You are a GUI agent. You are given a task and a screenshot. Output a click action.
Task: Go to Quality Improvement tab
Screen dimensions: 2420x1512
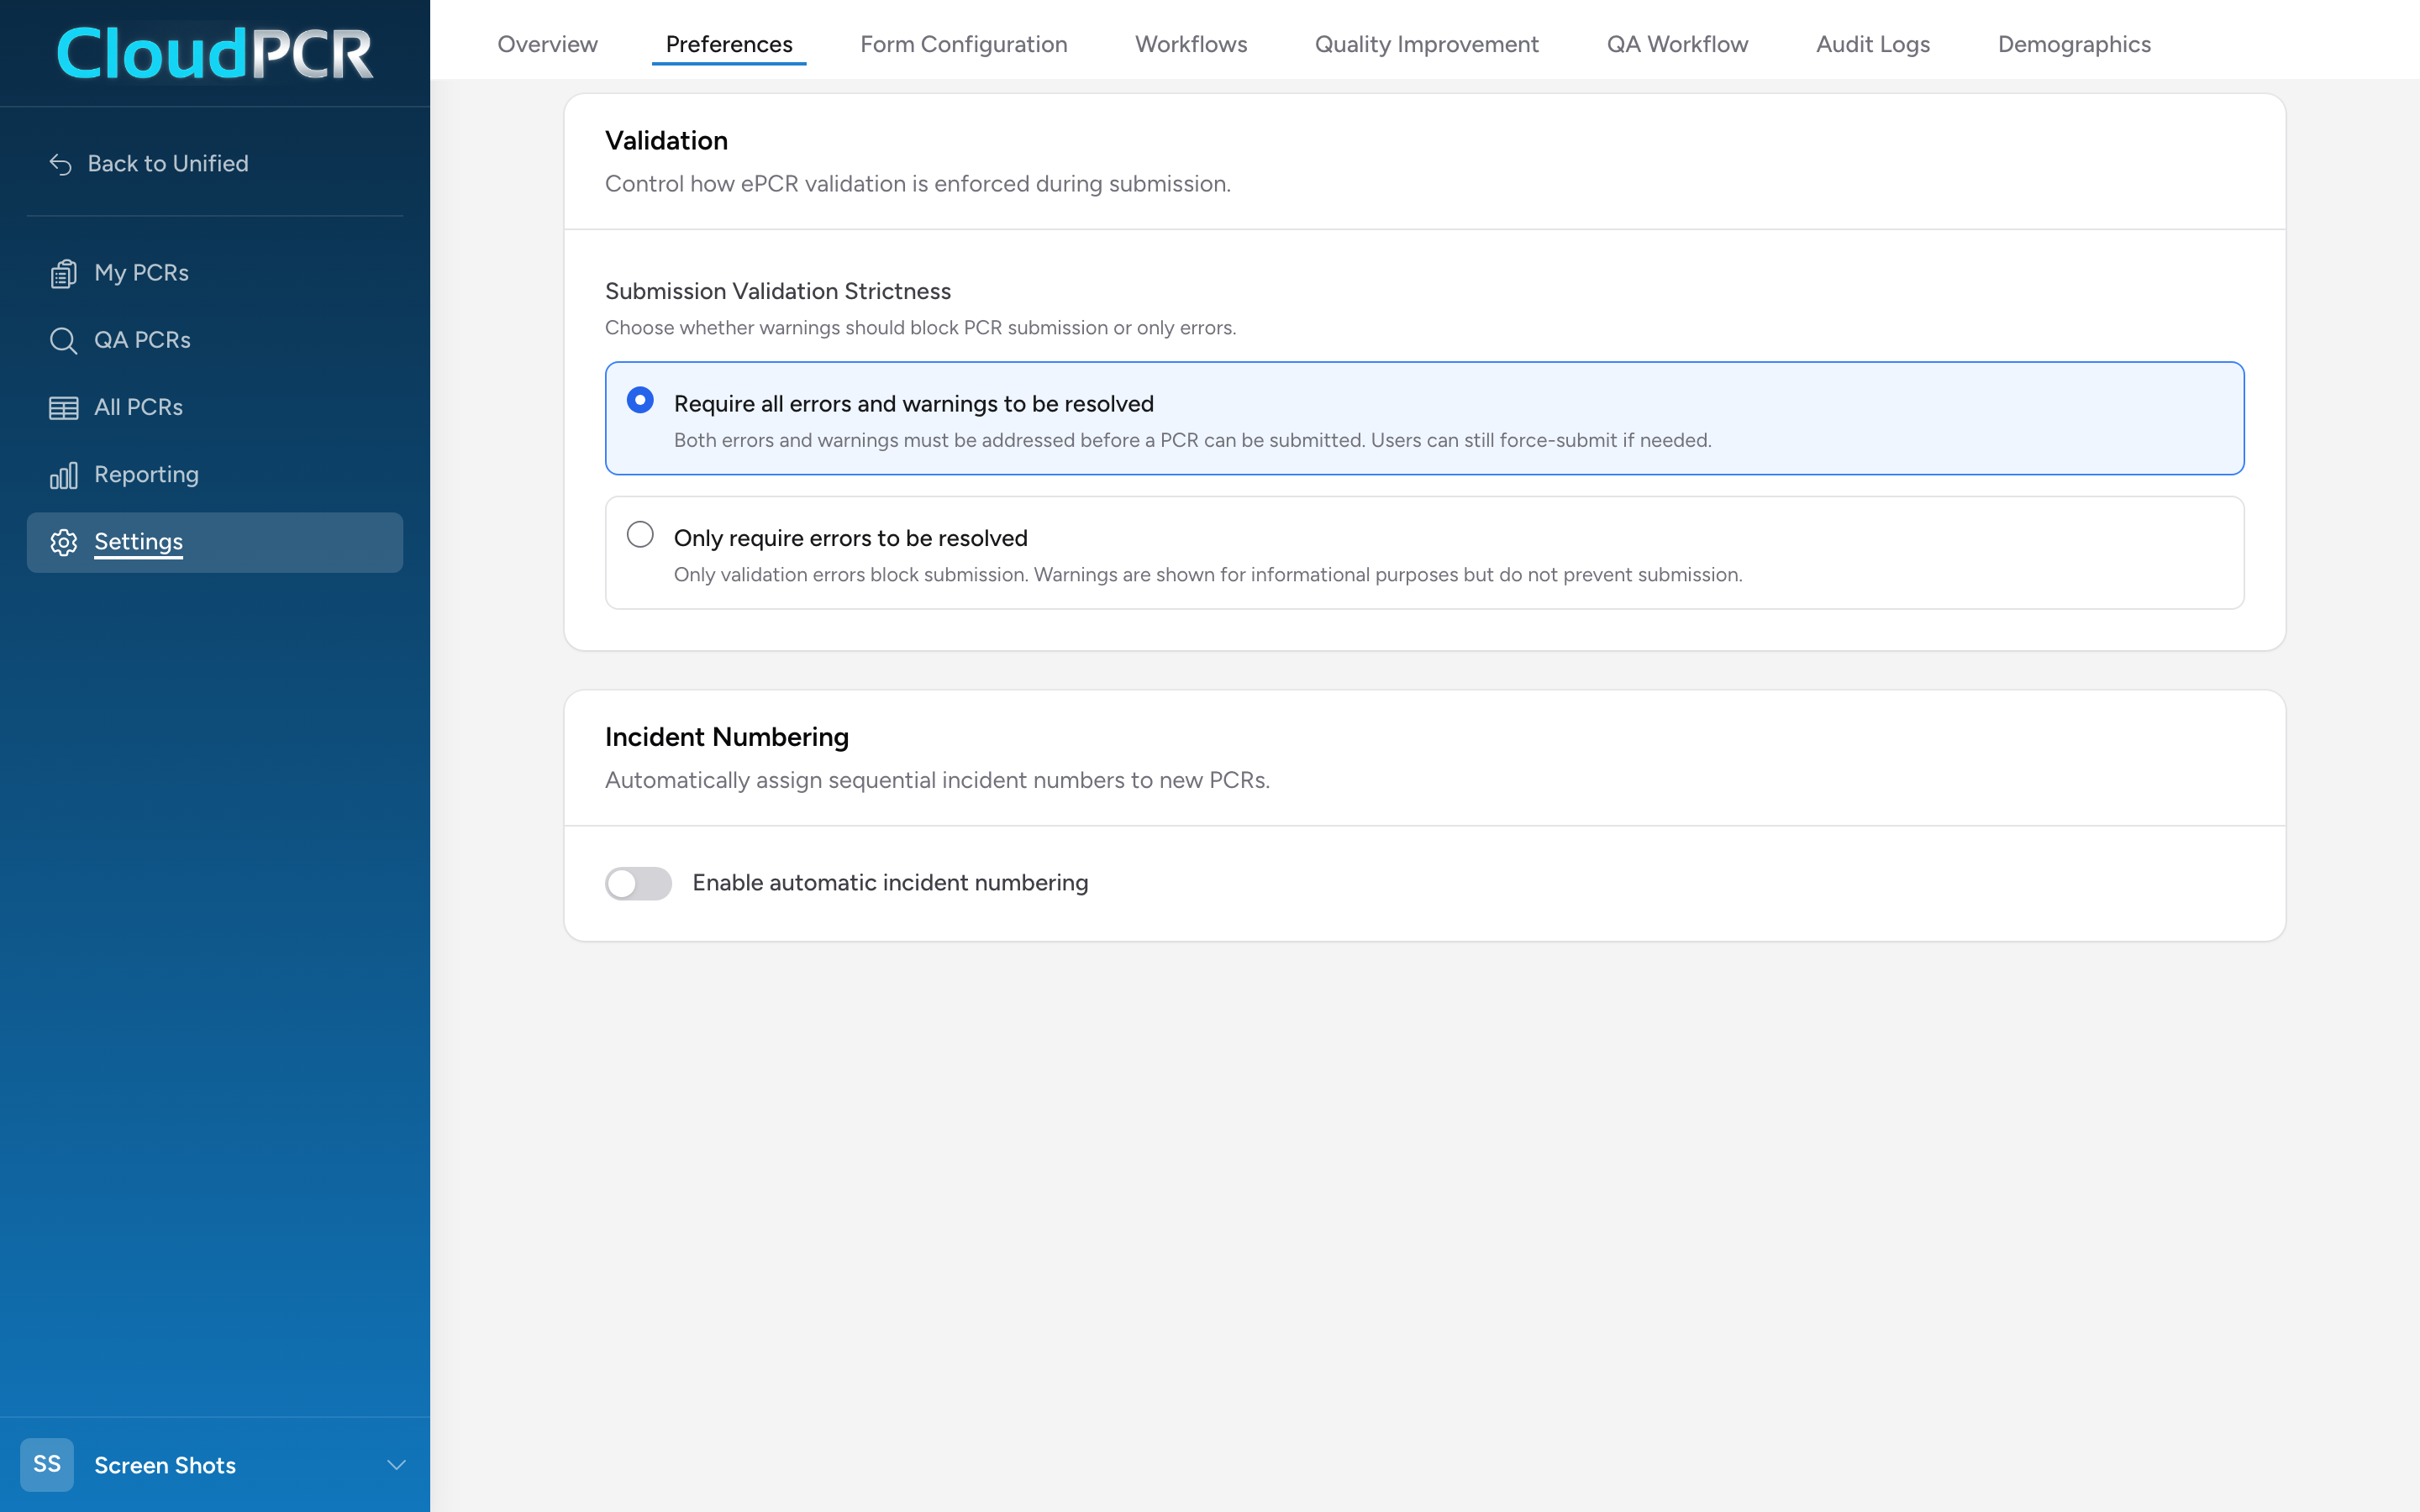click(x=1426, y=44)
